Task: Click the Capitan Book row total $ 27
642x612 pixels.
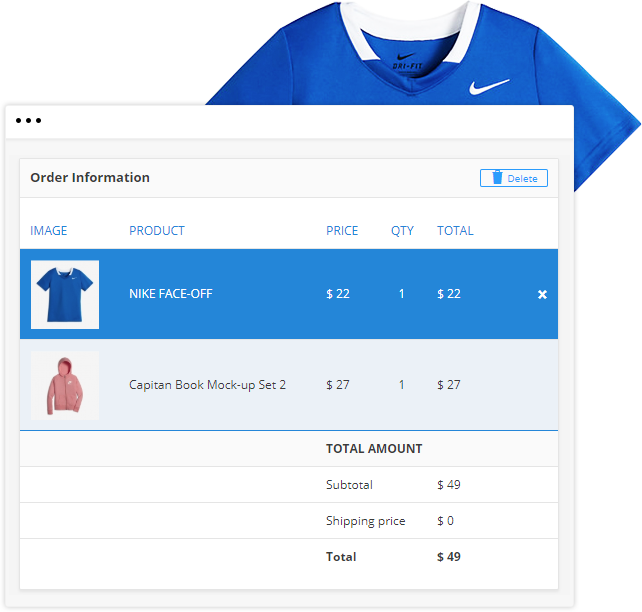Action: [x=448, y=385]
